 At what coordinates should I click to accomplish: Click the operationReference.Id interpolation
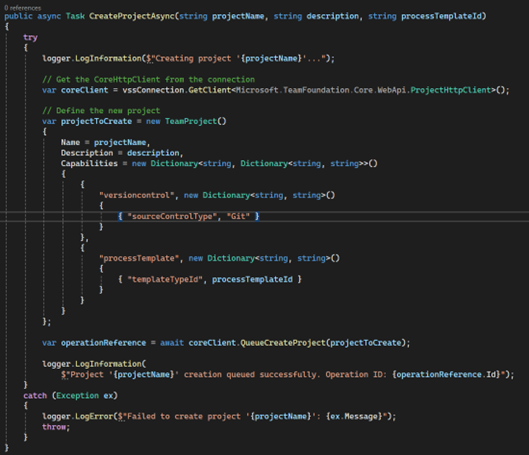(x=446, y=374)
